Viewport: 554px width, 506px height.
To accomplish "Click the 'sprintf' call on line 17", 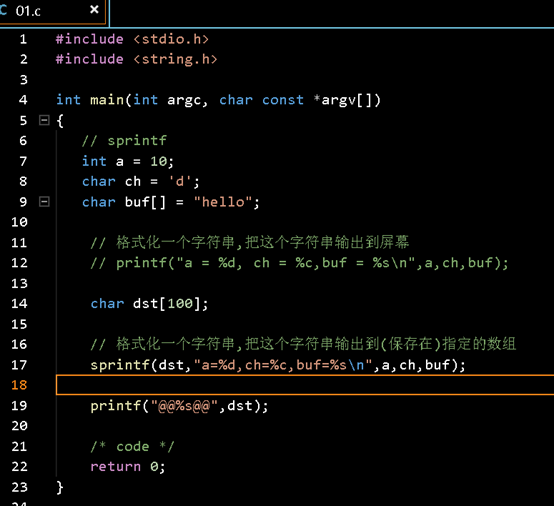I will (120, 365).
